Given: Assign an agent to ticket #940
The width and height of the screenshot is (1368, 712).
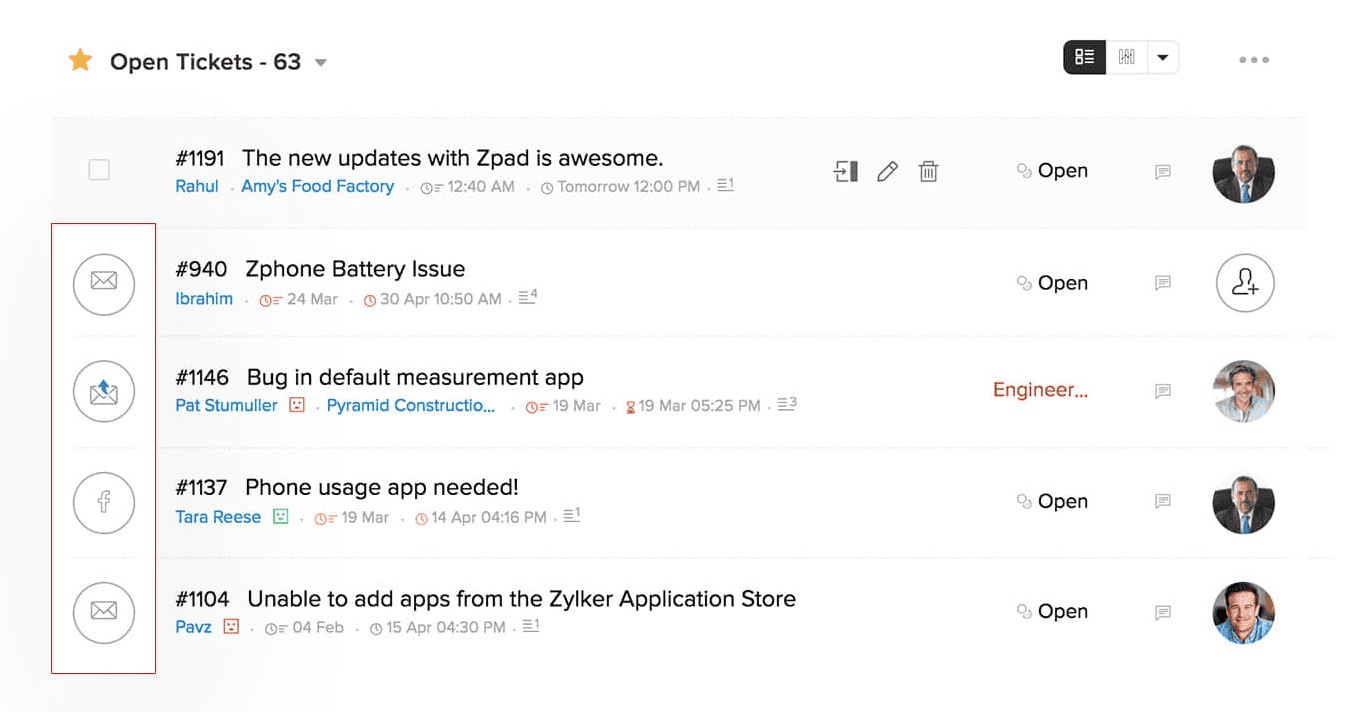Looking at the screenshot, I should click(1245, 284).
